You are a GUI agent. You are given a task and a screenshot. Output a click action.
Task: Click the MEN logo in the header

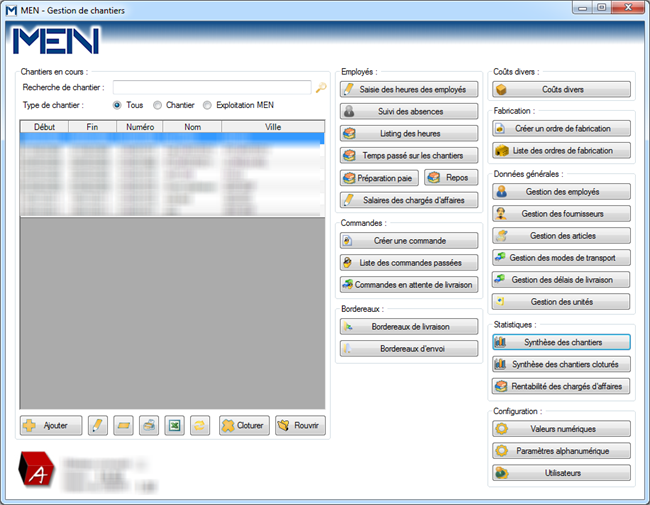[x=56, y=41]
